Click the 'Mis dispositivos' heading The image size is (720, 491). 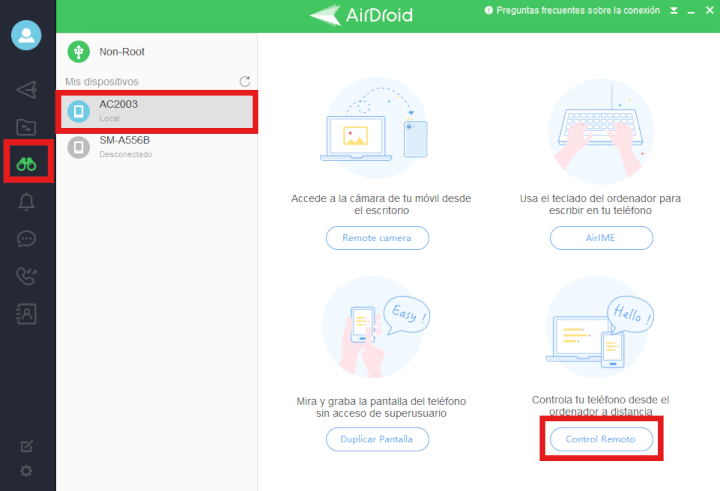click(102, 82)
